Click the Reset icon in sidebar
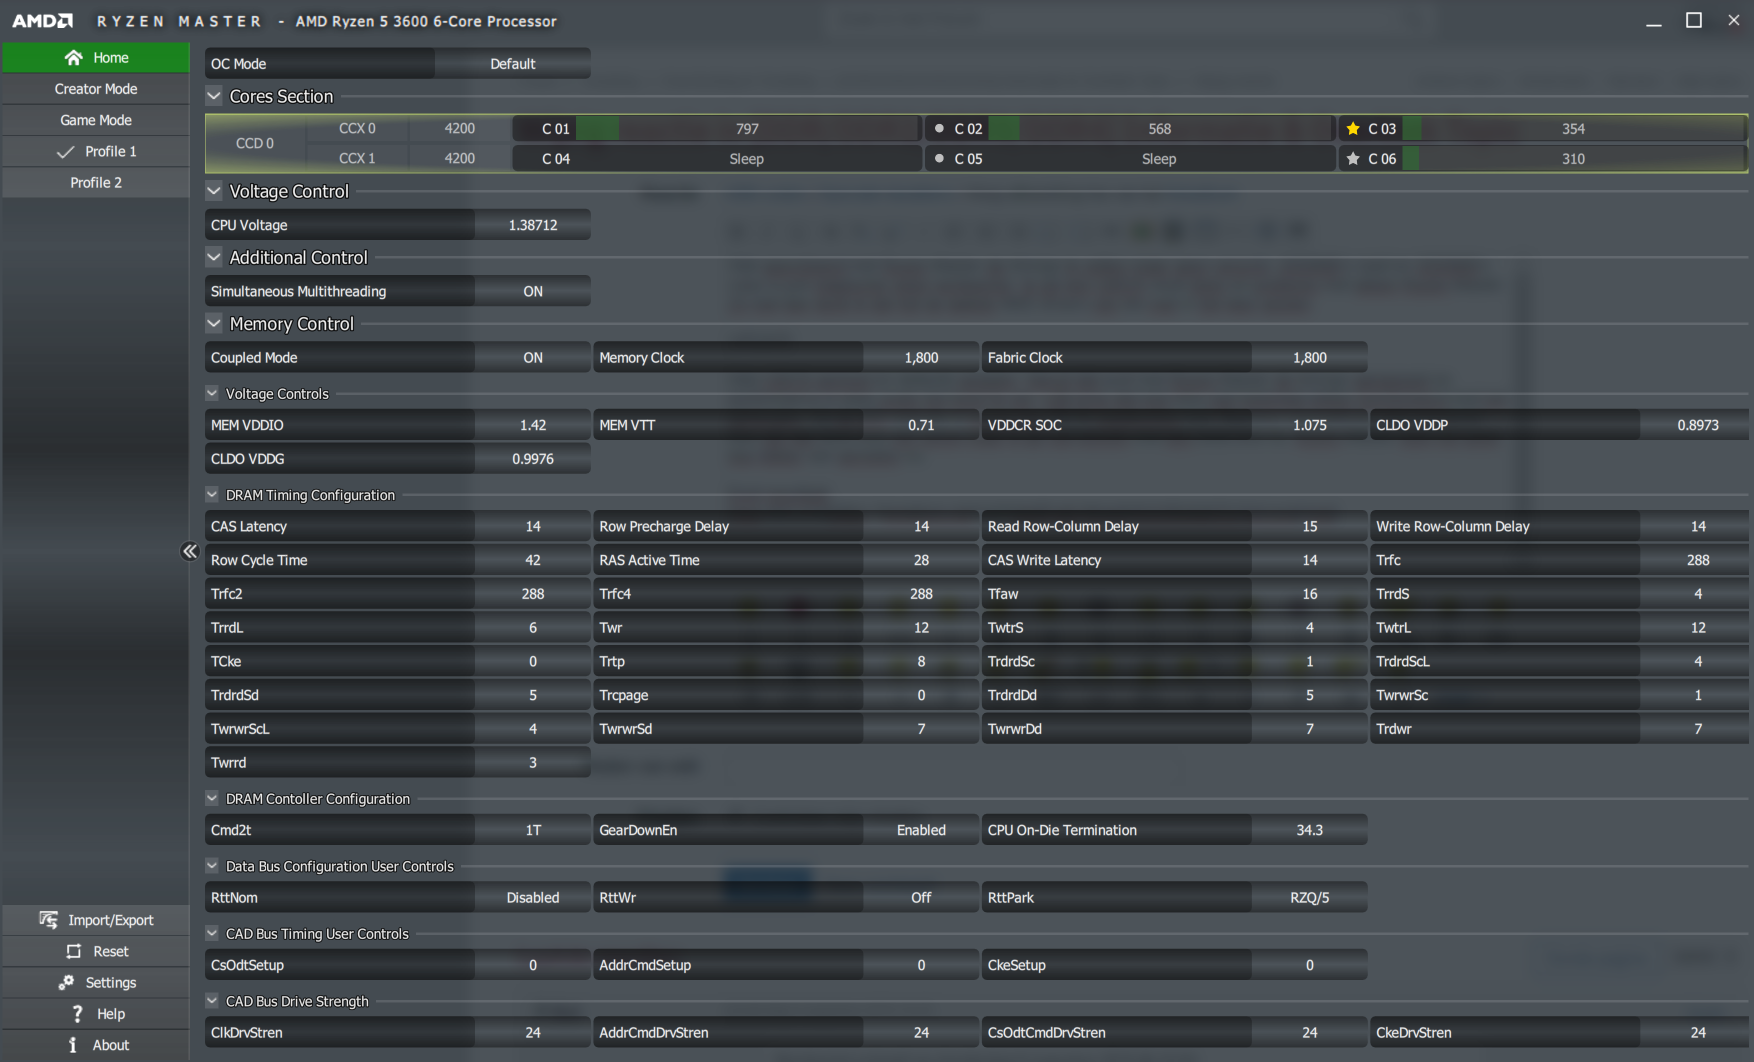Screen dimensions: 1754x1062 (x=73, y=951)
